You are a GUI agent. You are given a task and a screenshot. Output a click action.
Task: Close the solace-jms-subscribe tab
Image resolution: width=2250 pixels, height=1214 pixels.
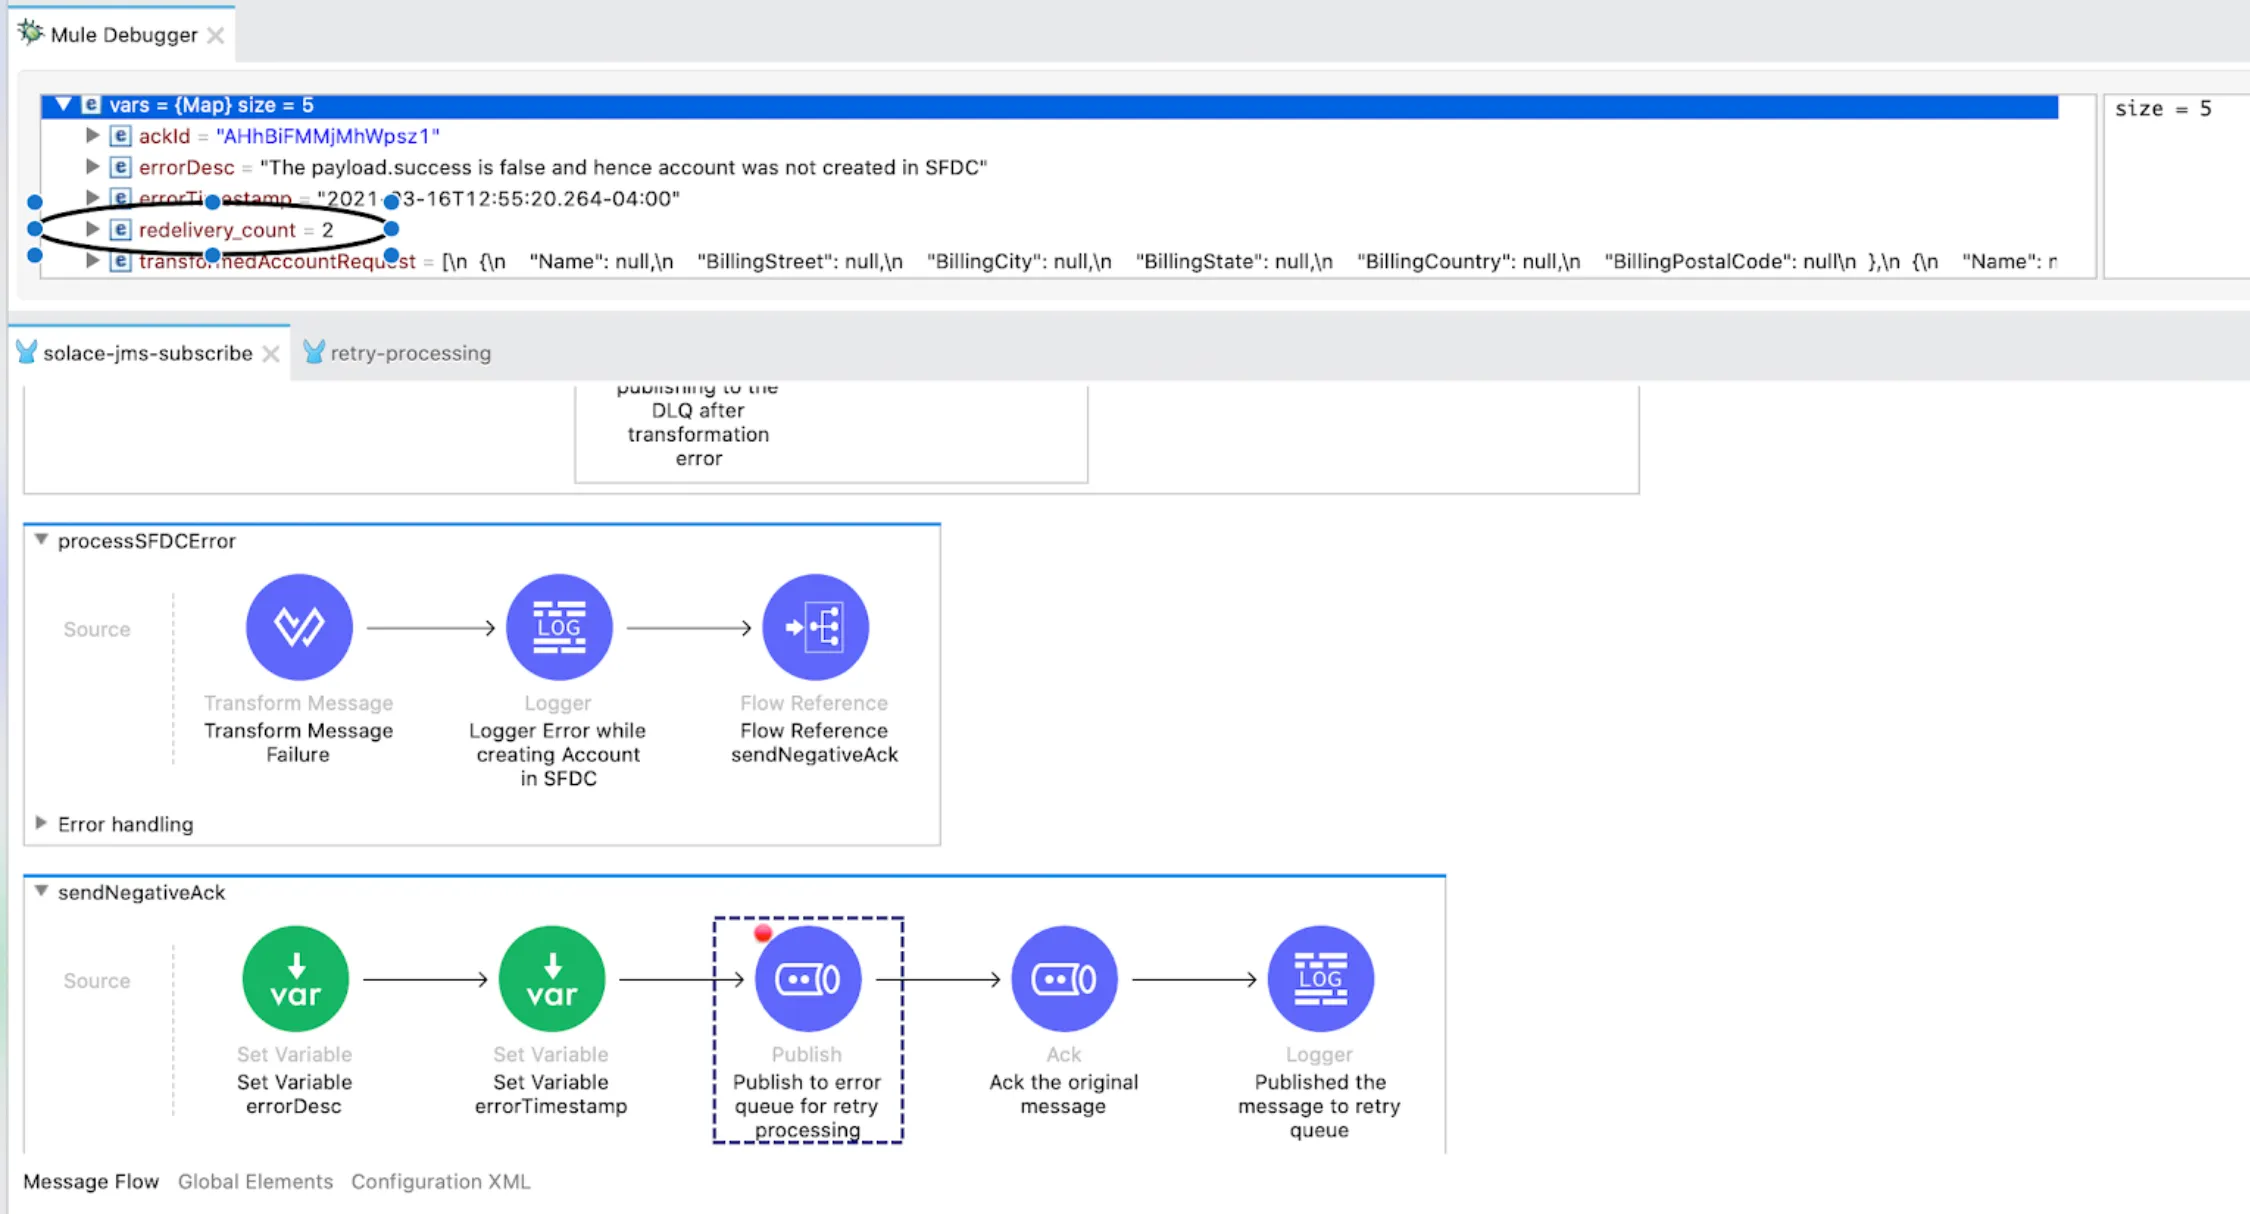270,353
